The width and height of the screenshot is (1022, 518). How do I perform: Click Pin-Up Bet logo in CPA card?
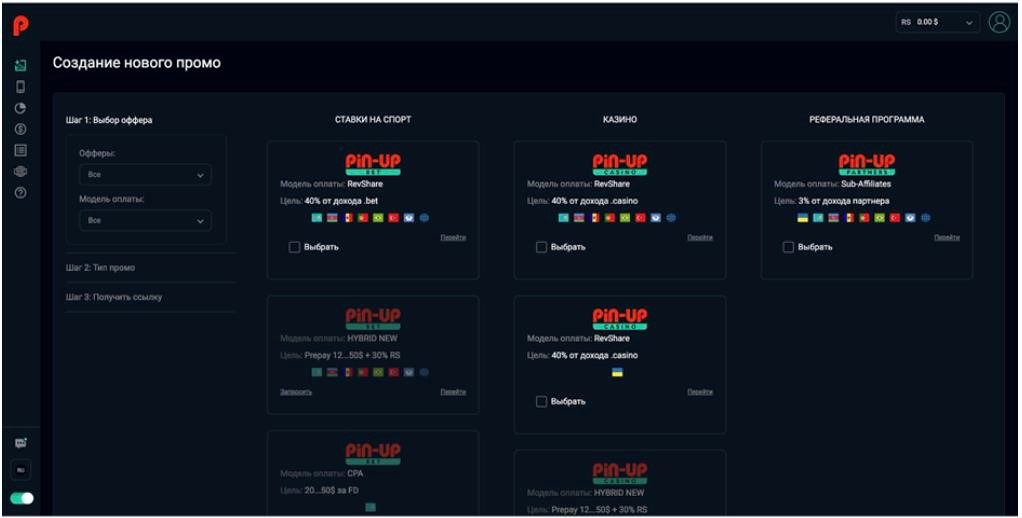point(373,453)
